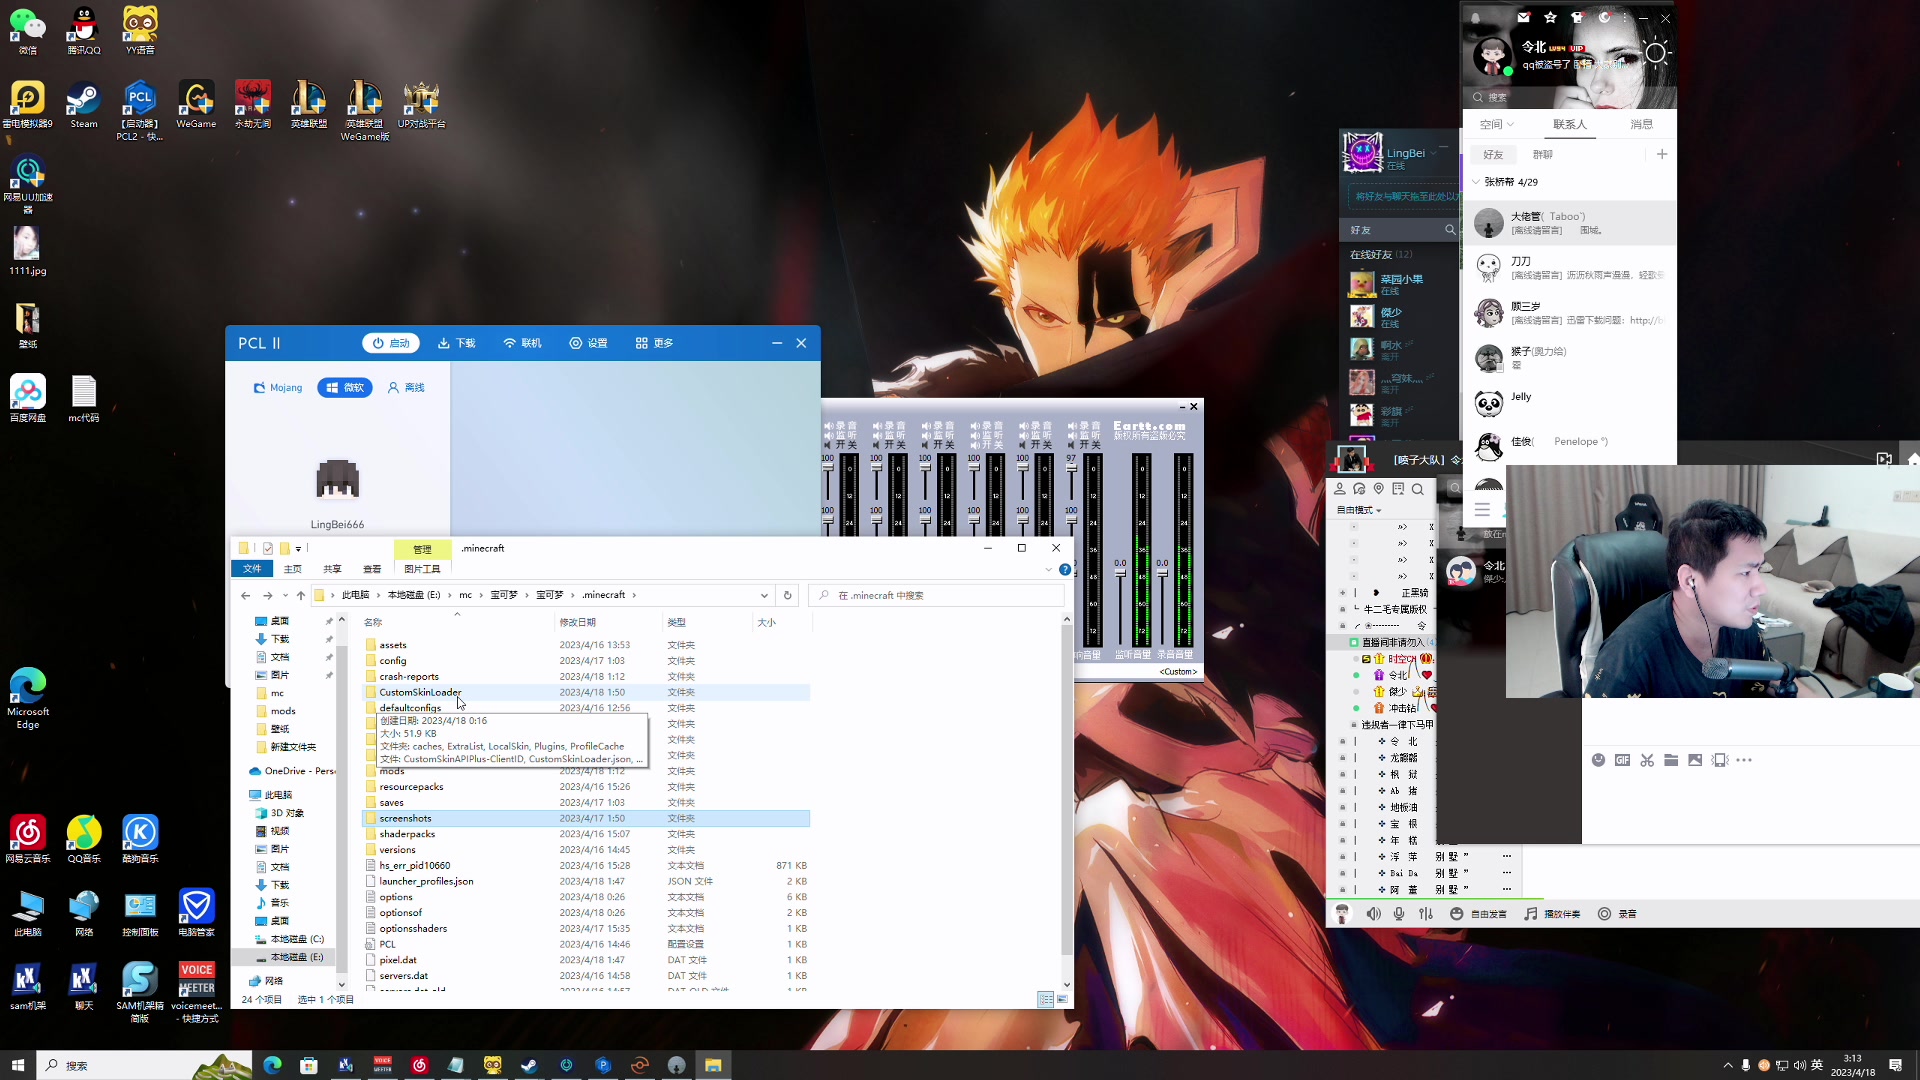Viewport: 1920px width, 1080px height.
Task: Open the VoiceMeeter desktop shortcut
Action: pyautogui.click(x=196, y=992)
